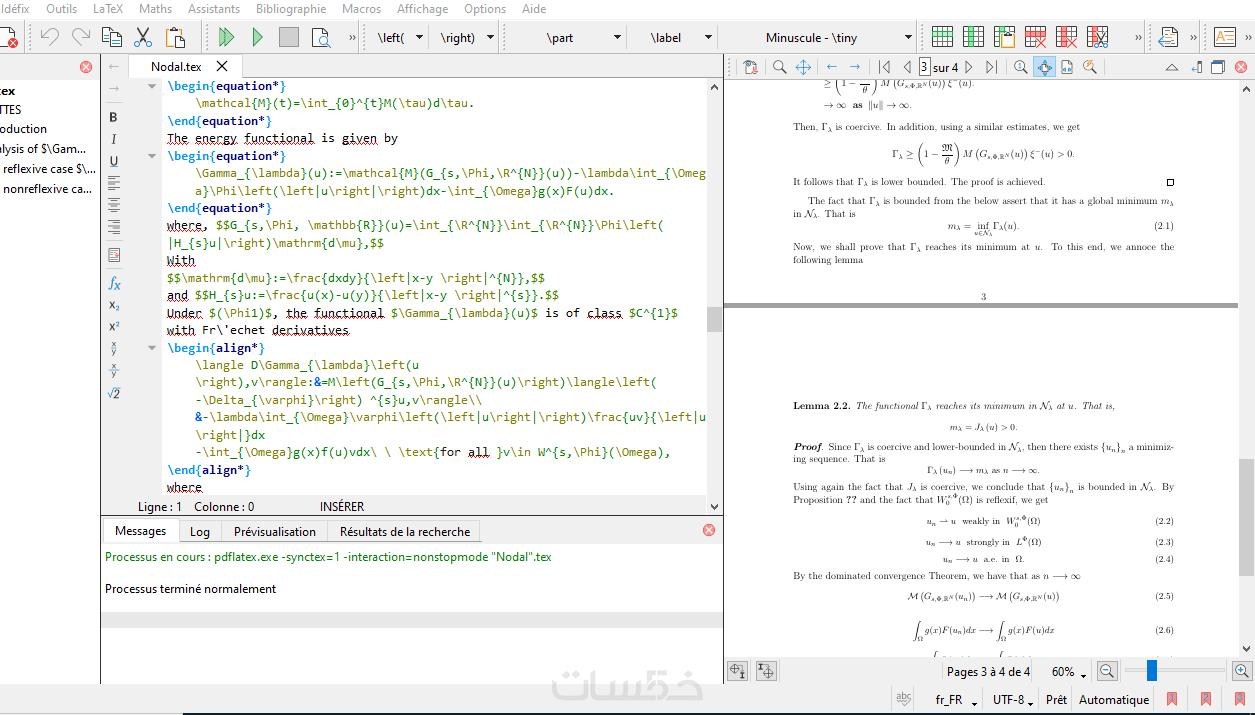Run Build & View double-arrow icon

coord(226,38)
